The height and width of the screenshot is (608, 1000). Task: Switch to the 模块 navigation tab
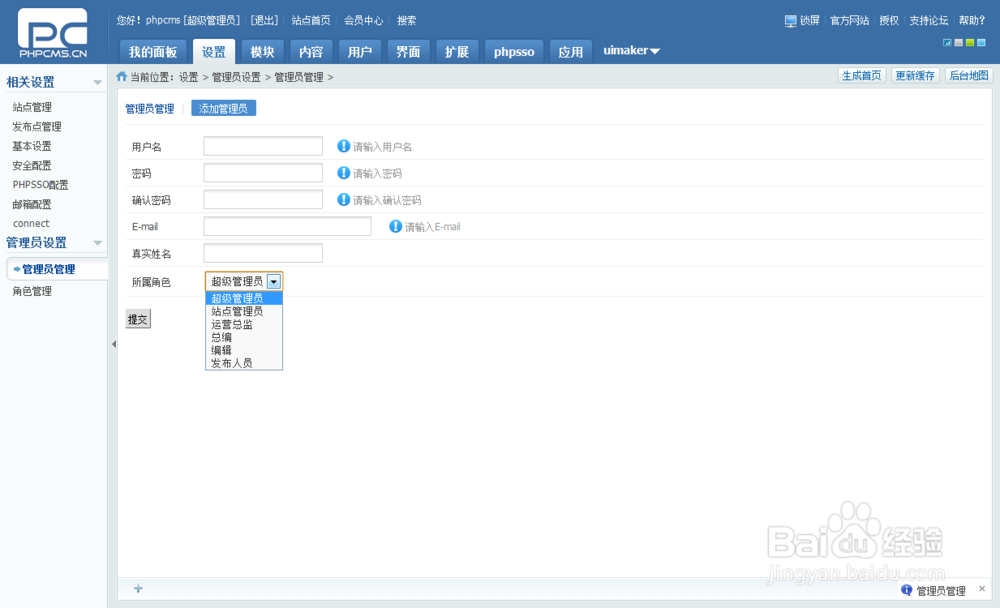(262, 51)
